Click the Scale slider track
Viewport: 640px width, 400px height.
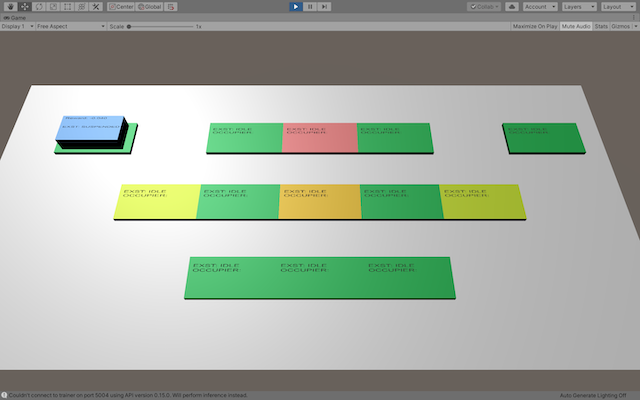160,26
